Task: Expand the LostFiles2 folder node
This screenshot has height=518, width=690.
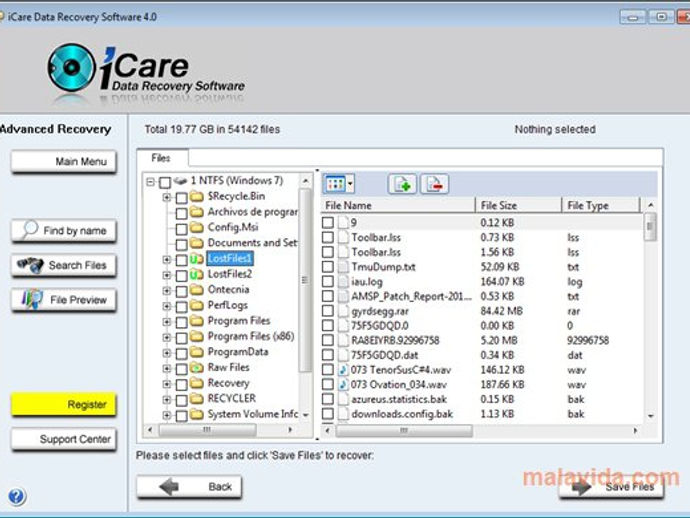Action: (x=166, y=275)
